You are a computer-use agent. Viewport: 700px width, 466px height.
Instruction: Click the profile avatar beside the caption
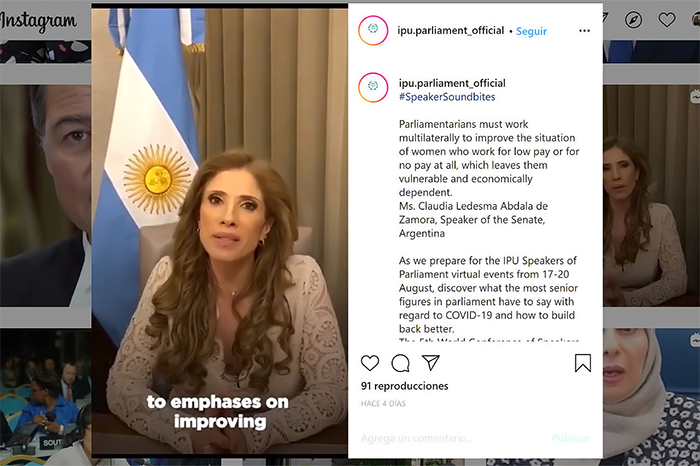(x=373, y=87)
